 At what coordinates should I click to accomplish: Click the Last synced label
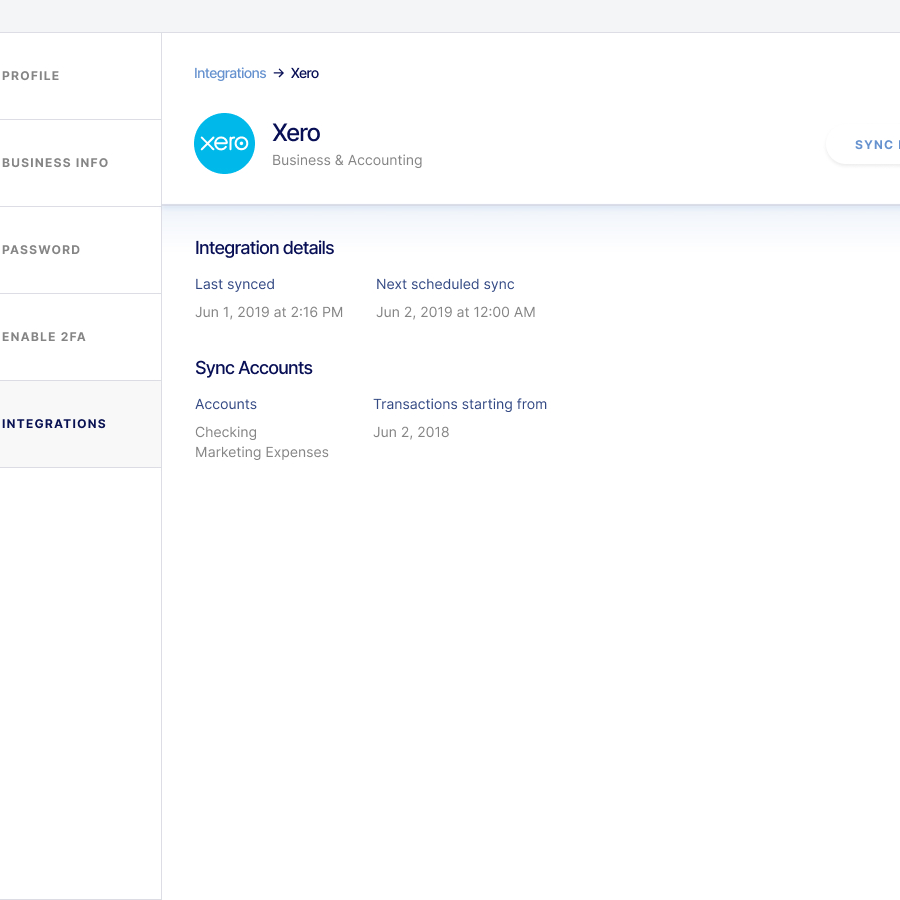click(x=235, y=284)
